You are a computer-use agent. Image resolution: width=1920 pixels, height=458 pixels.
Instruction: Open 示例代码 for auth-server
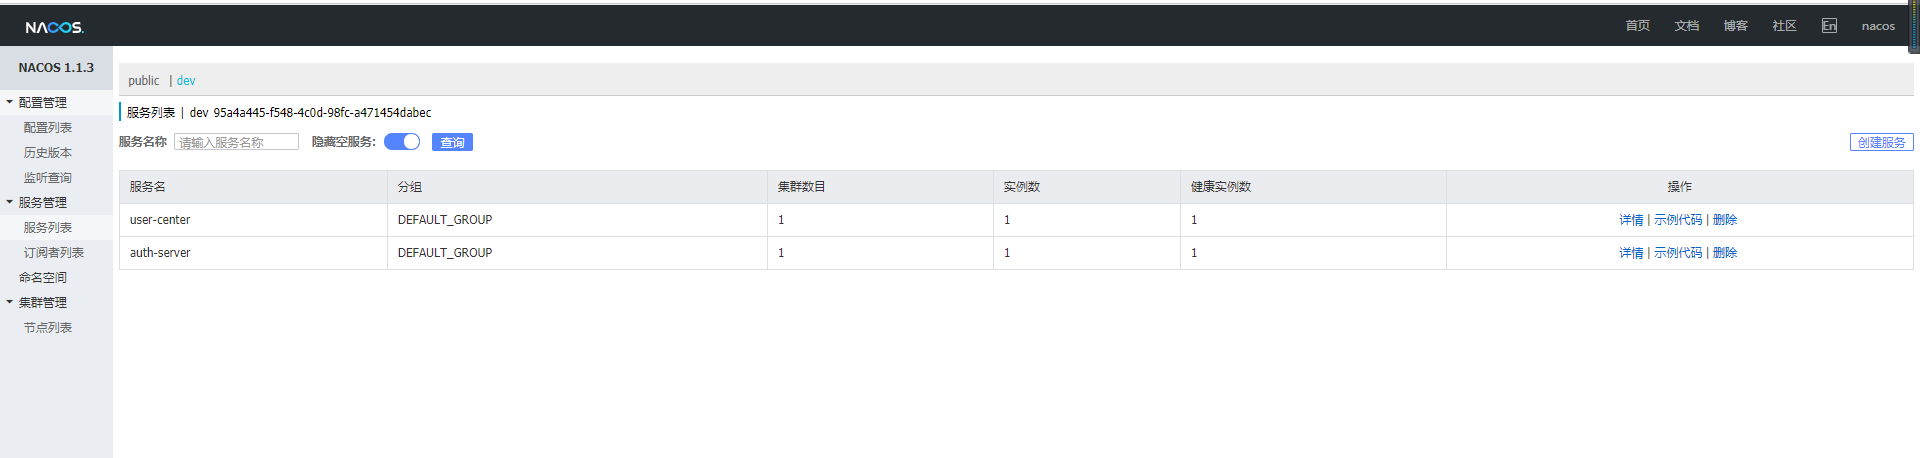pos(1678,253)
